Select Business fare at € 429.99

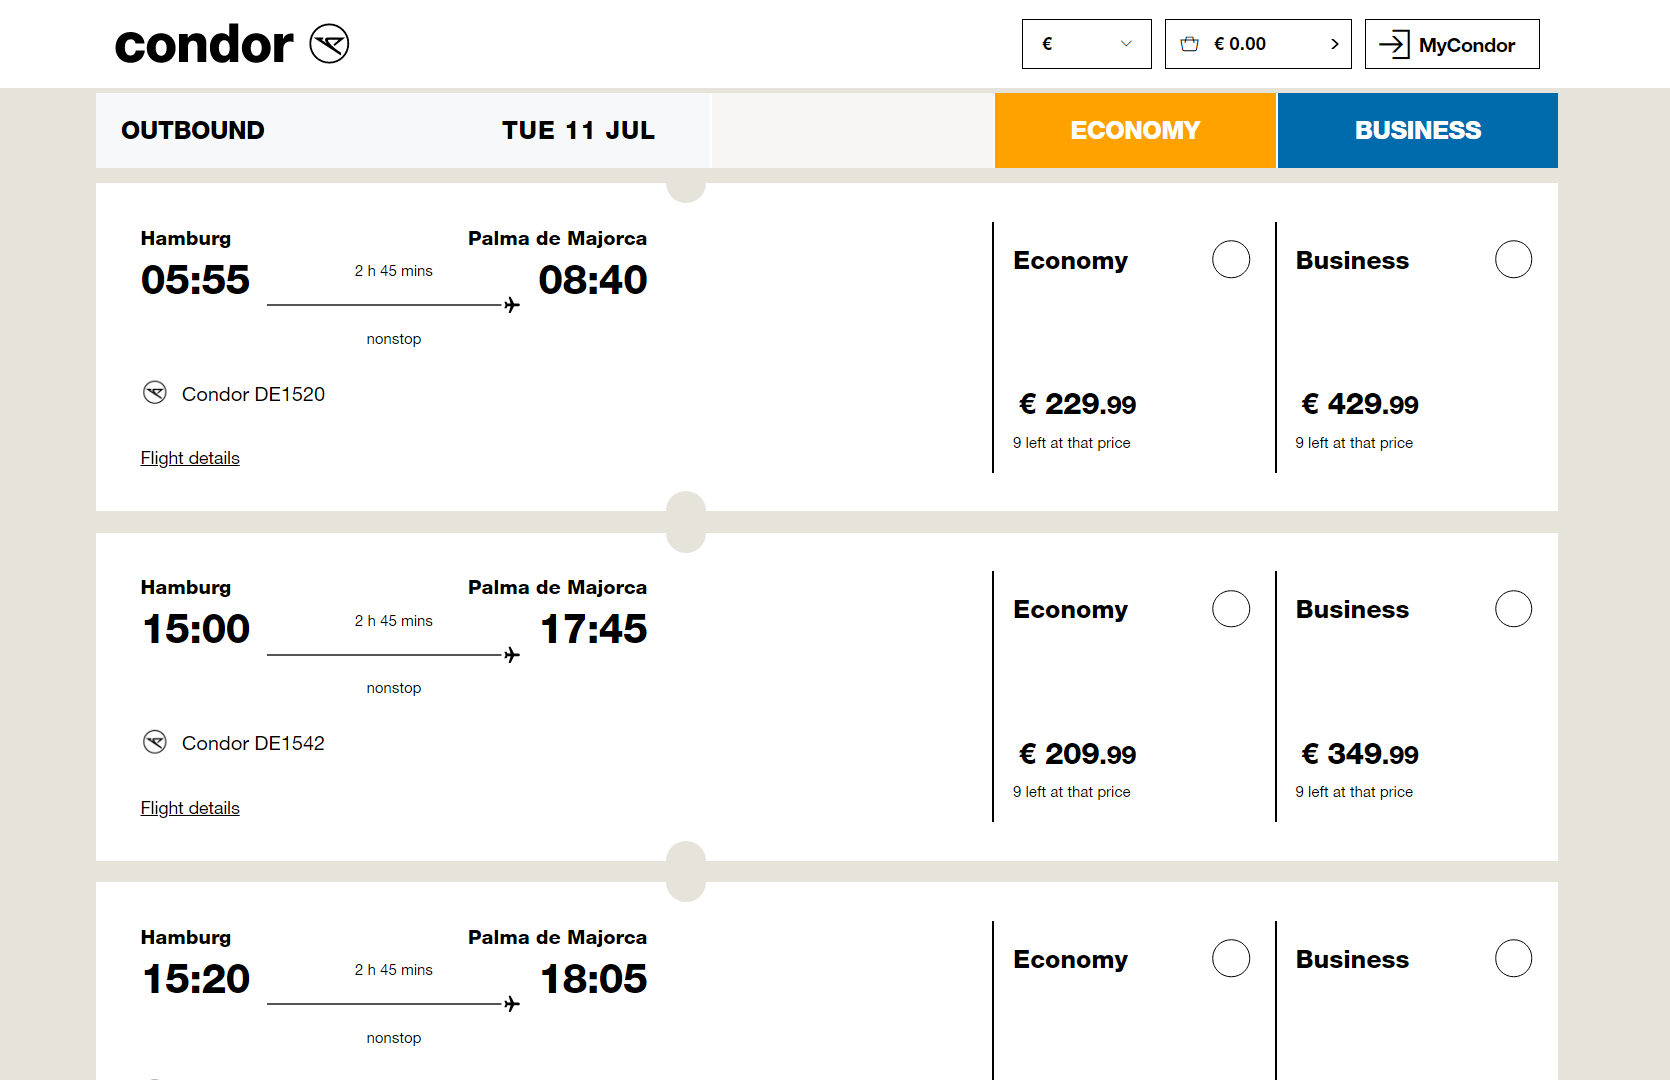pos(1513,259)
